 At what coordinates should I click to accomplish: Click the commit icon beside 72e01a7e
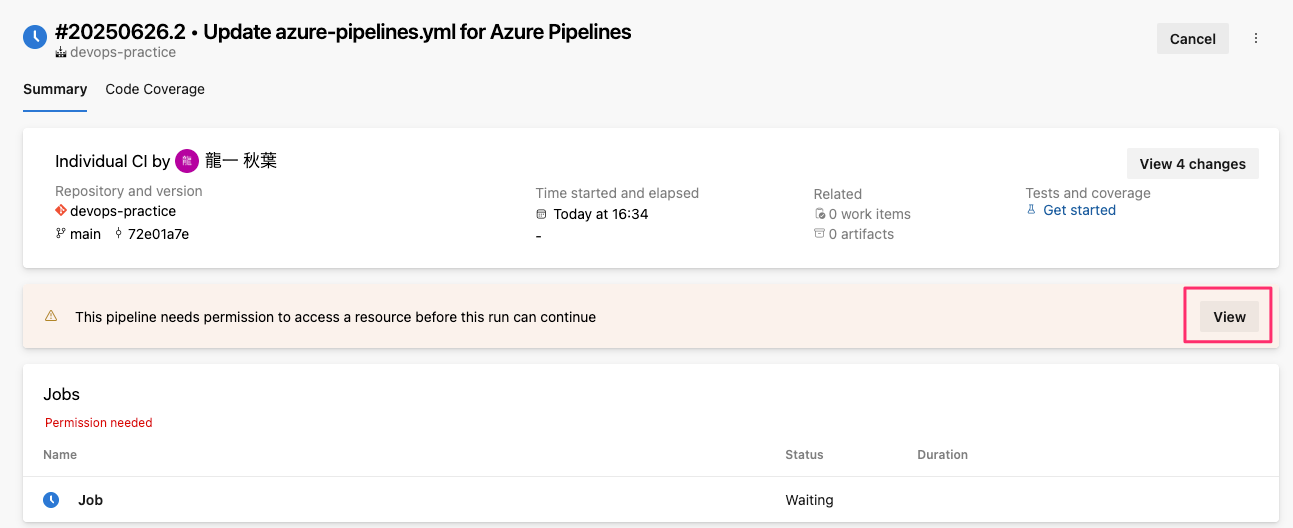pos(119,234)
